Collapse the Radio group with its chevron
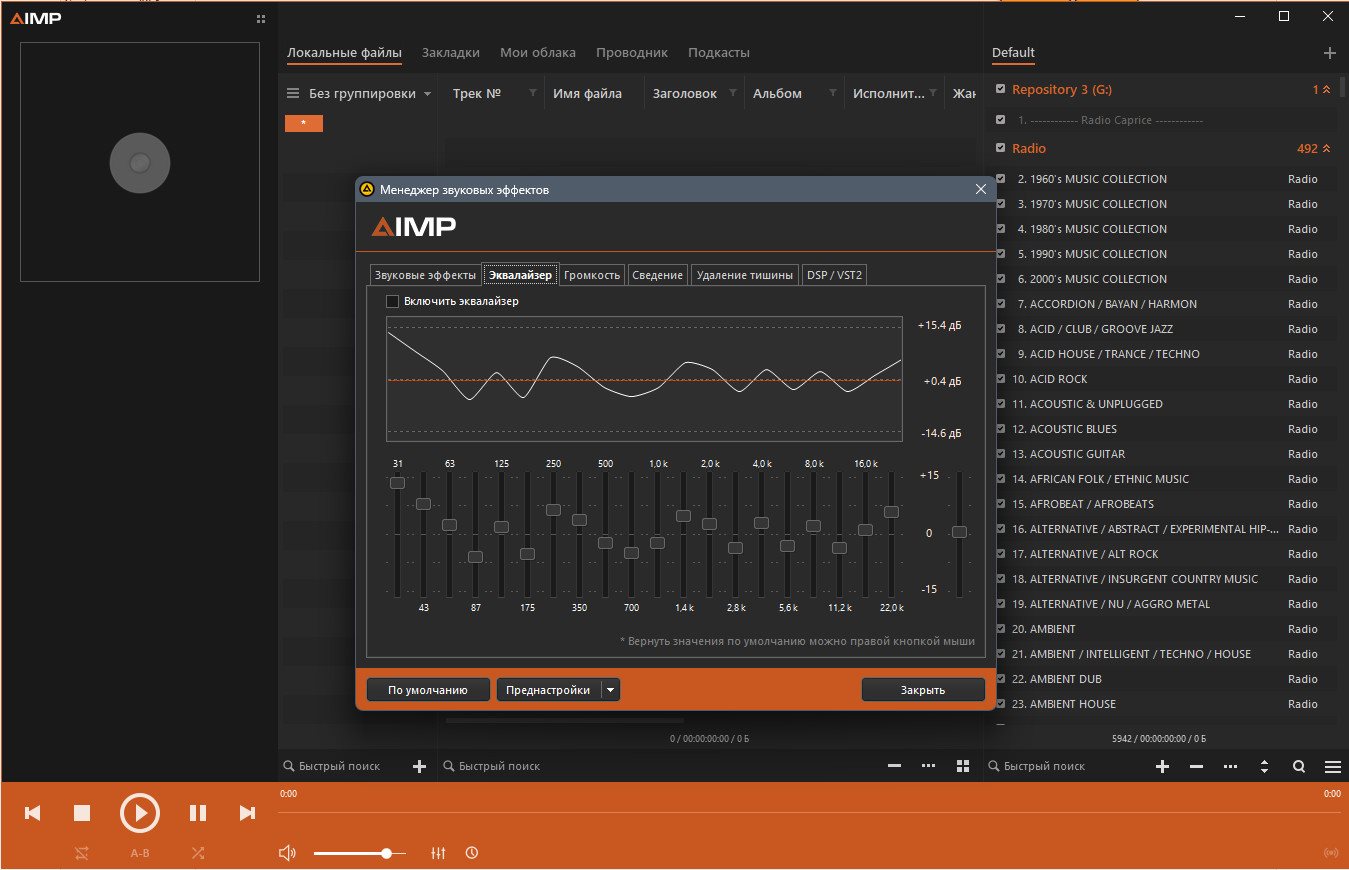The height and width of the screenshot is (870, 1349). click(x=1326, y=149)
